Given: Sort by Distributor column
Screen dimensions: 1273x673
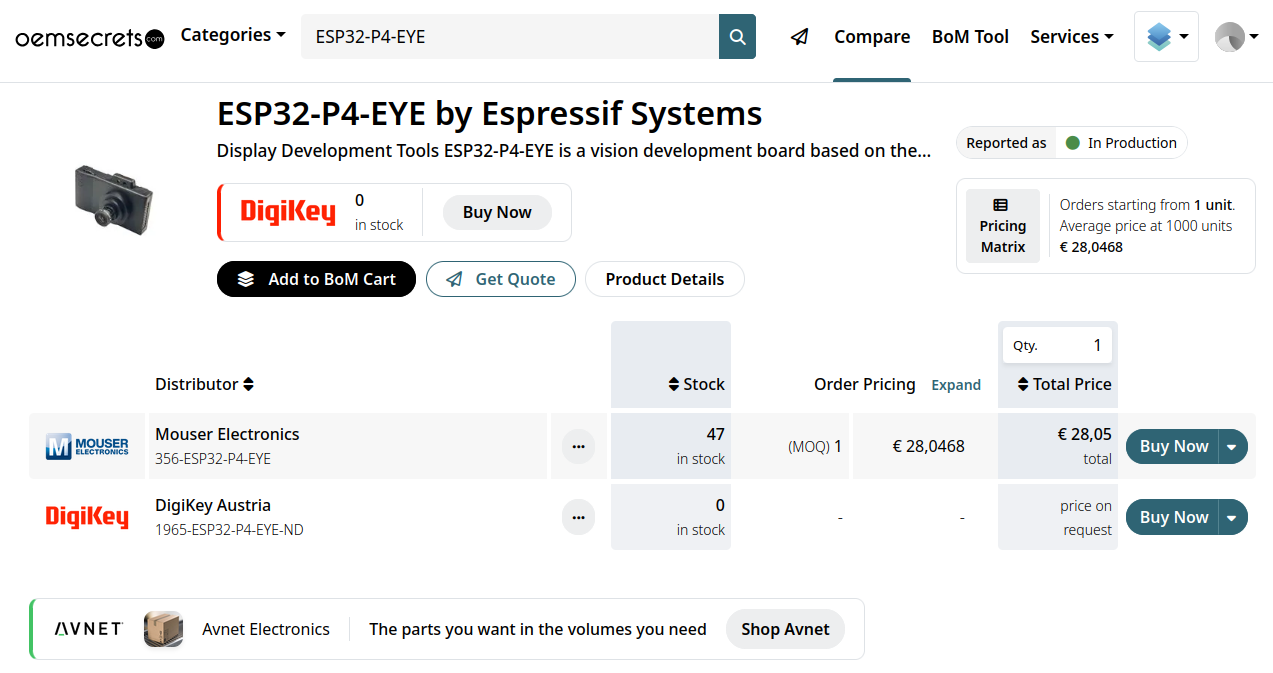Looking at the screenshot, I should pos(205,384).
